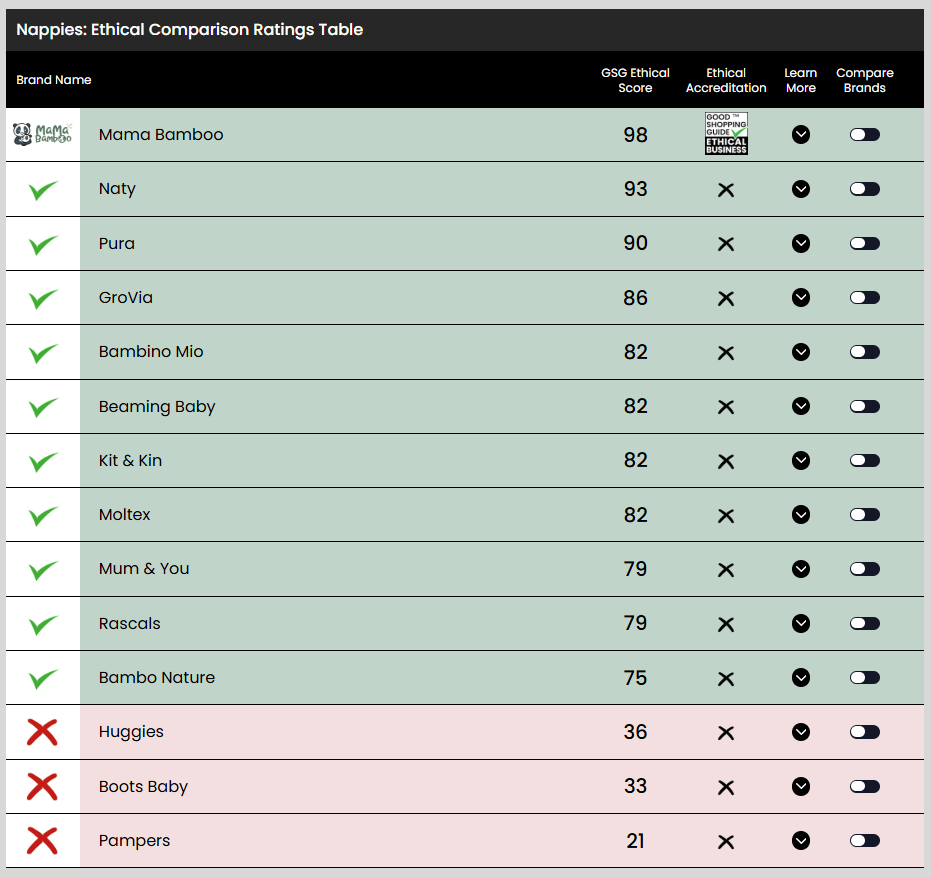
Task: Click the green checkmark beside Bambo Nature
Action: (x=42, y=679)
